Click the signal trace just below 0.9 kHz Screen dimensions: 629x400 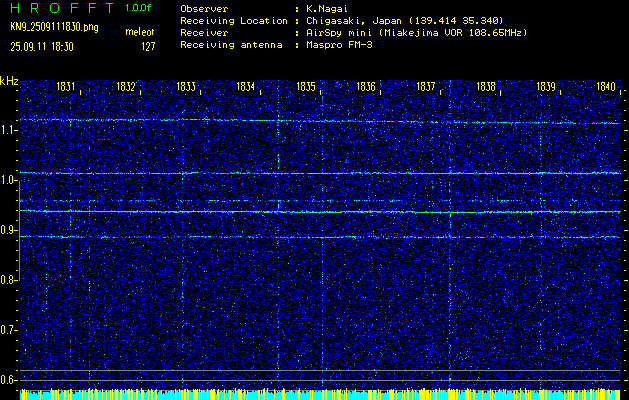coord(320,237)
